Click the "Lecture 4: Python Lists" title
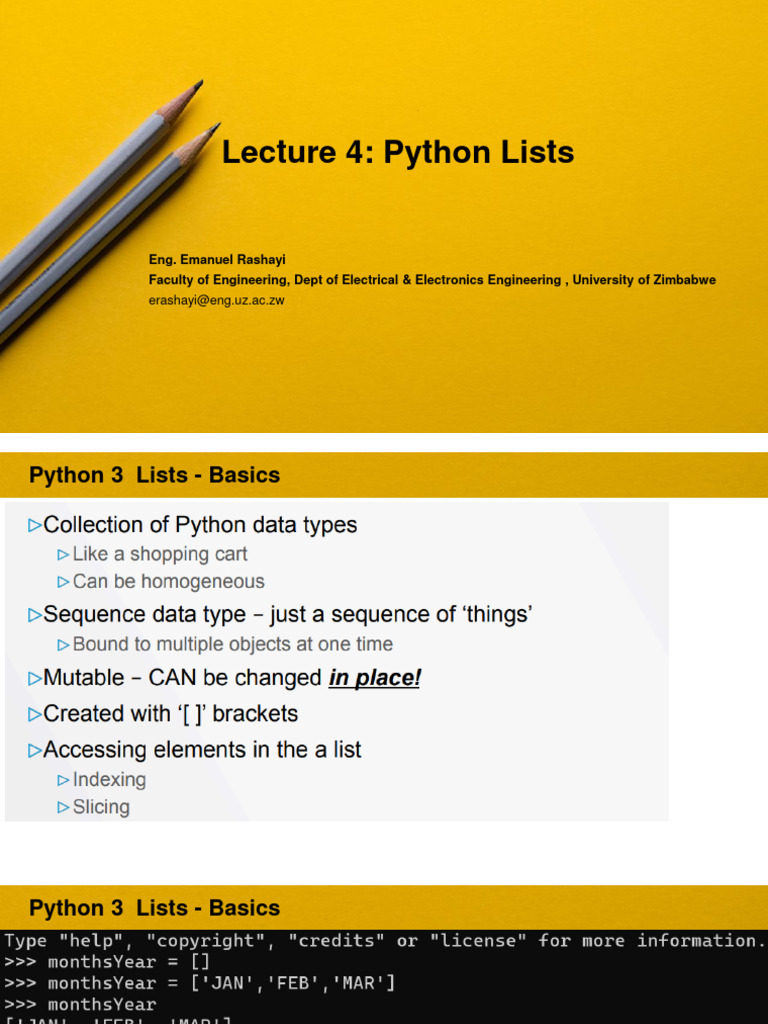Image resolution: width=768 pixels, height=1024 pixels. (x=398, y=153)
